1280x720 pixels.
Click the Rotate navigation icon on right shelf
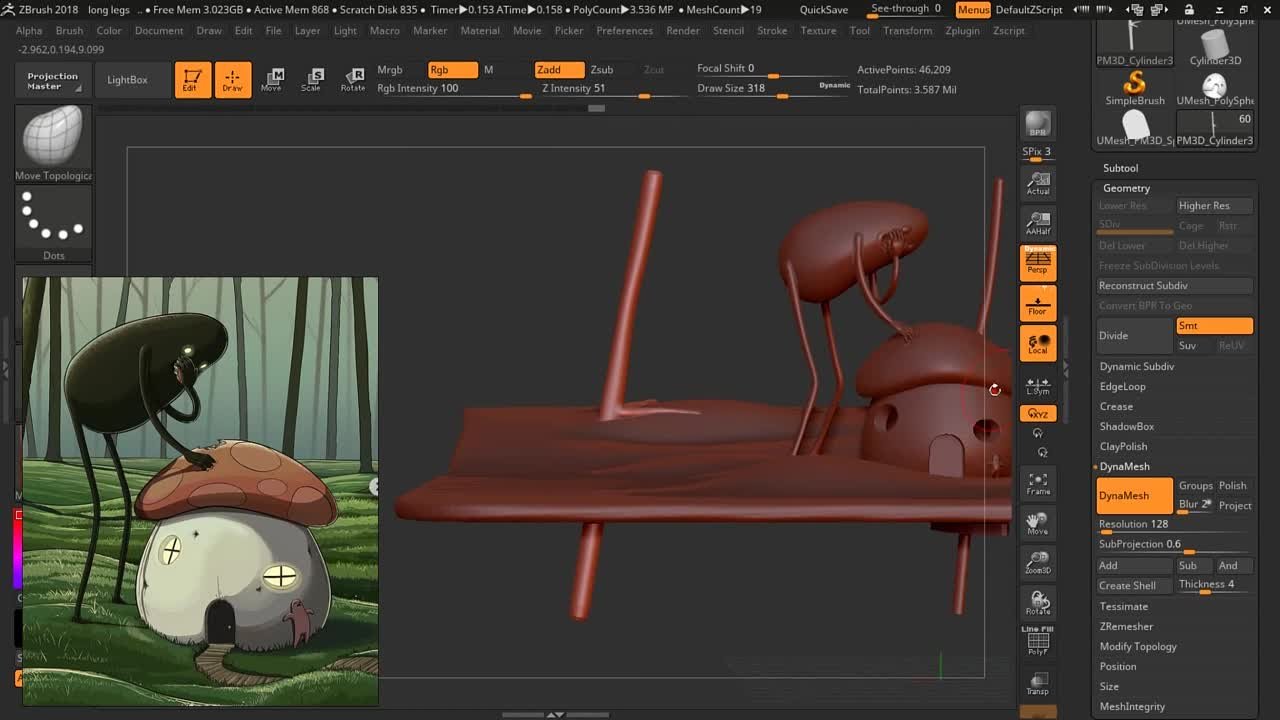1038,603
